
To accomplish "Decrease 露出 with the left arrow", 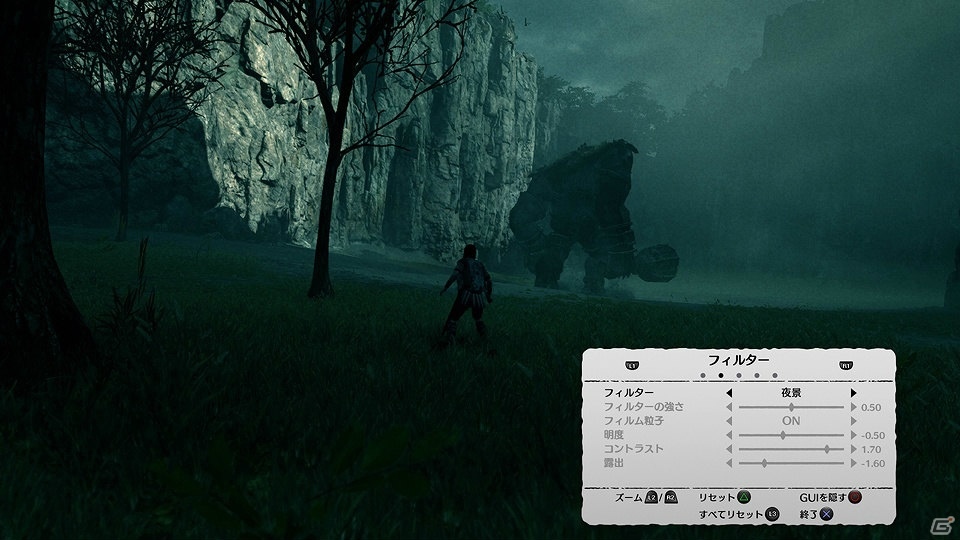I will [x=729, y=463].
